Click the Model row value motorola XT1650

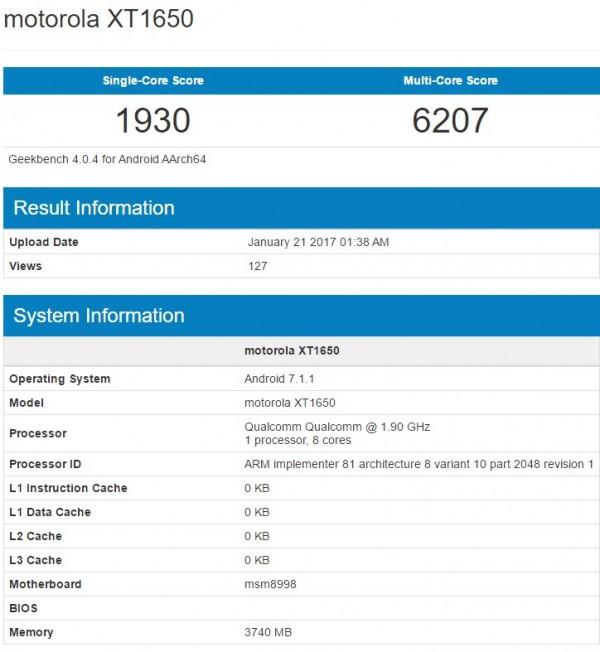click(x=290, y=403)
